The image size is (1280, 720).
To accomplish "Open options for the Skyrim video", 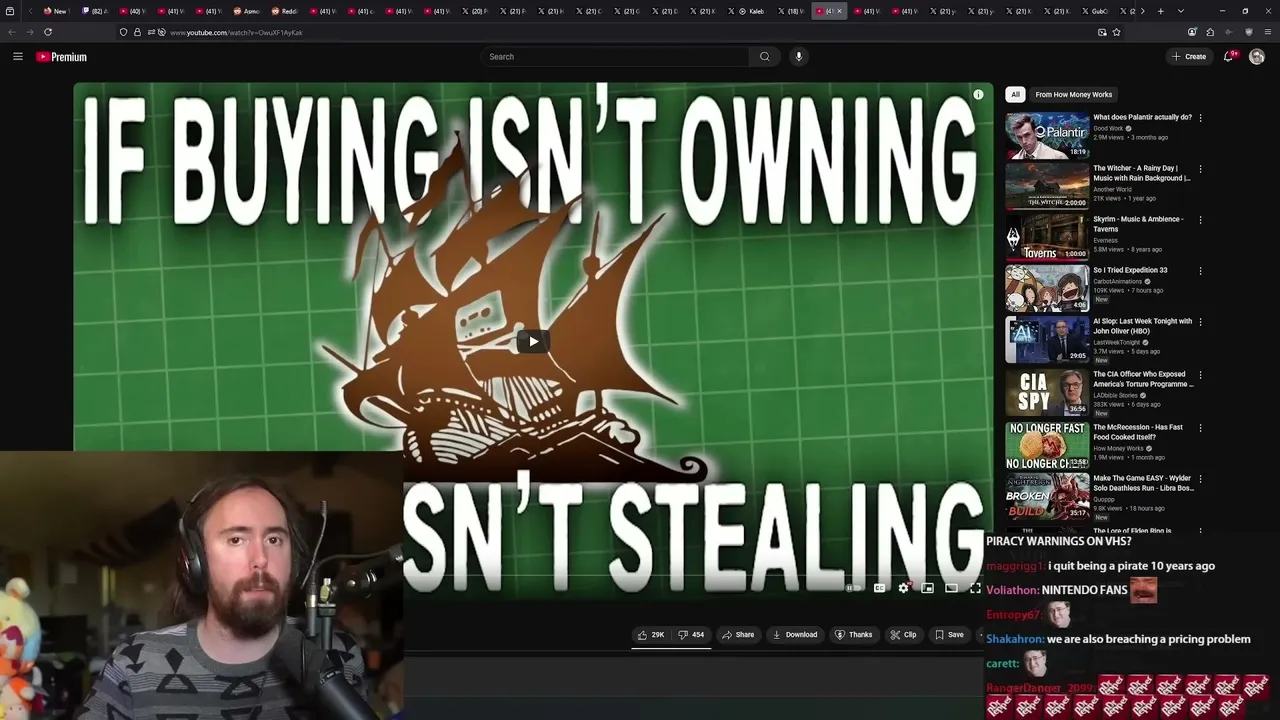I will 1200,220.
